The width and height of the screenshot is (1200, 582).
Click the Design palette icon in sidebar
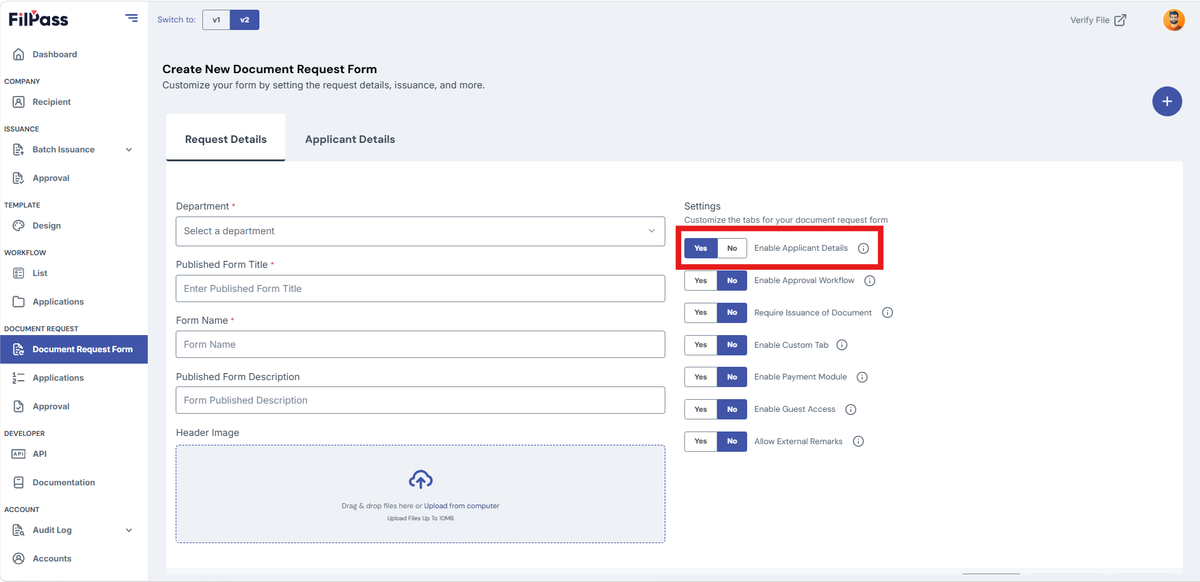click(18, 226)
